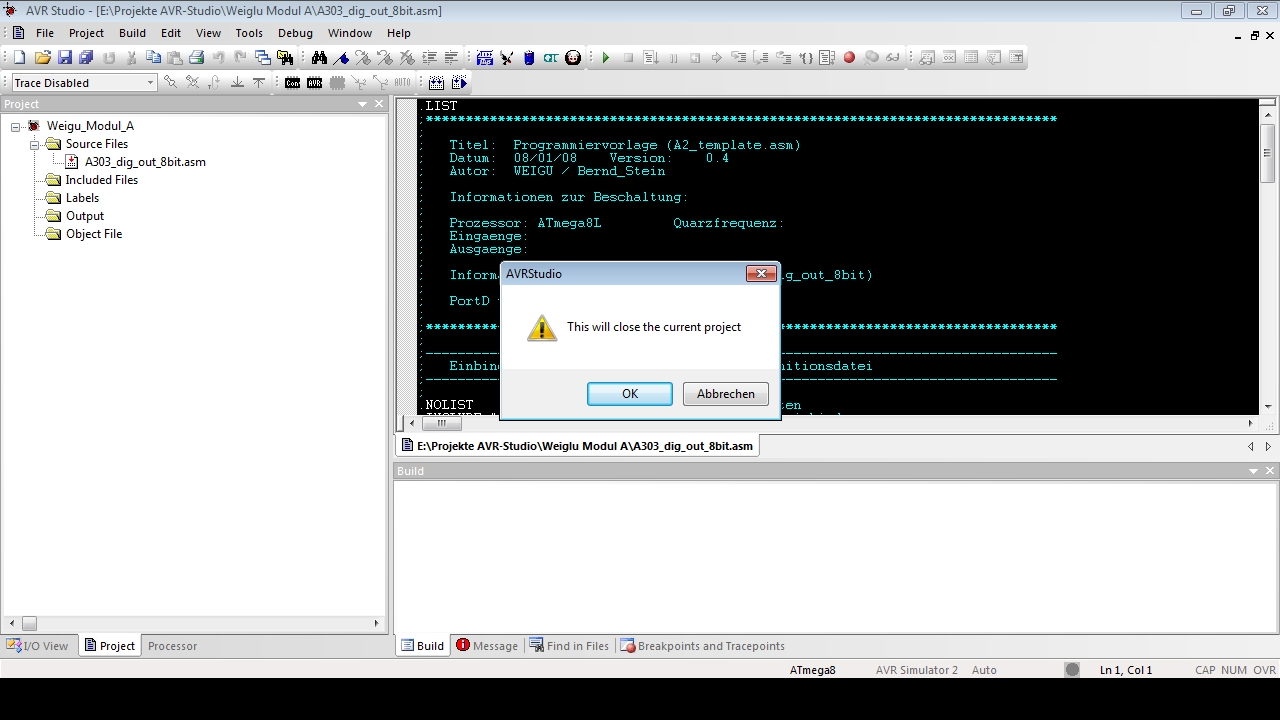Screen dimensions: 1280x720
Task: Click the teal QT icon
Action: pyautogui.click(x=551, y=58)
